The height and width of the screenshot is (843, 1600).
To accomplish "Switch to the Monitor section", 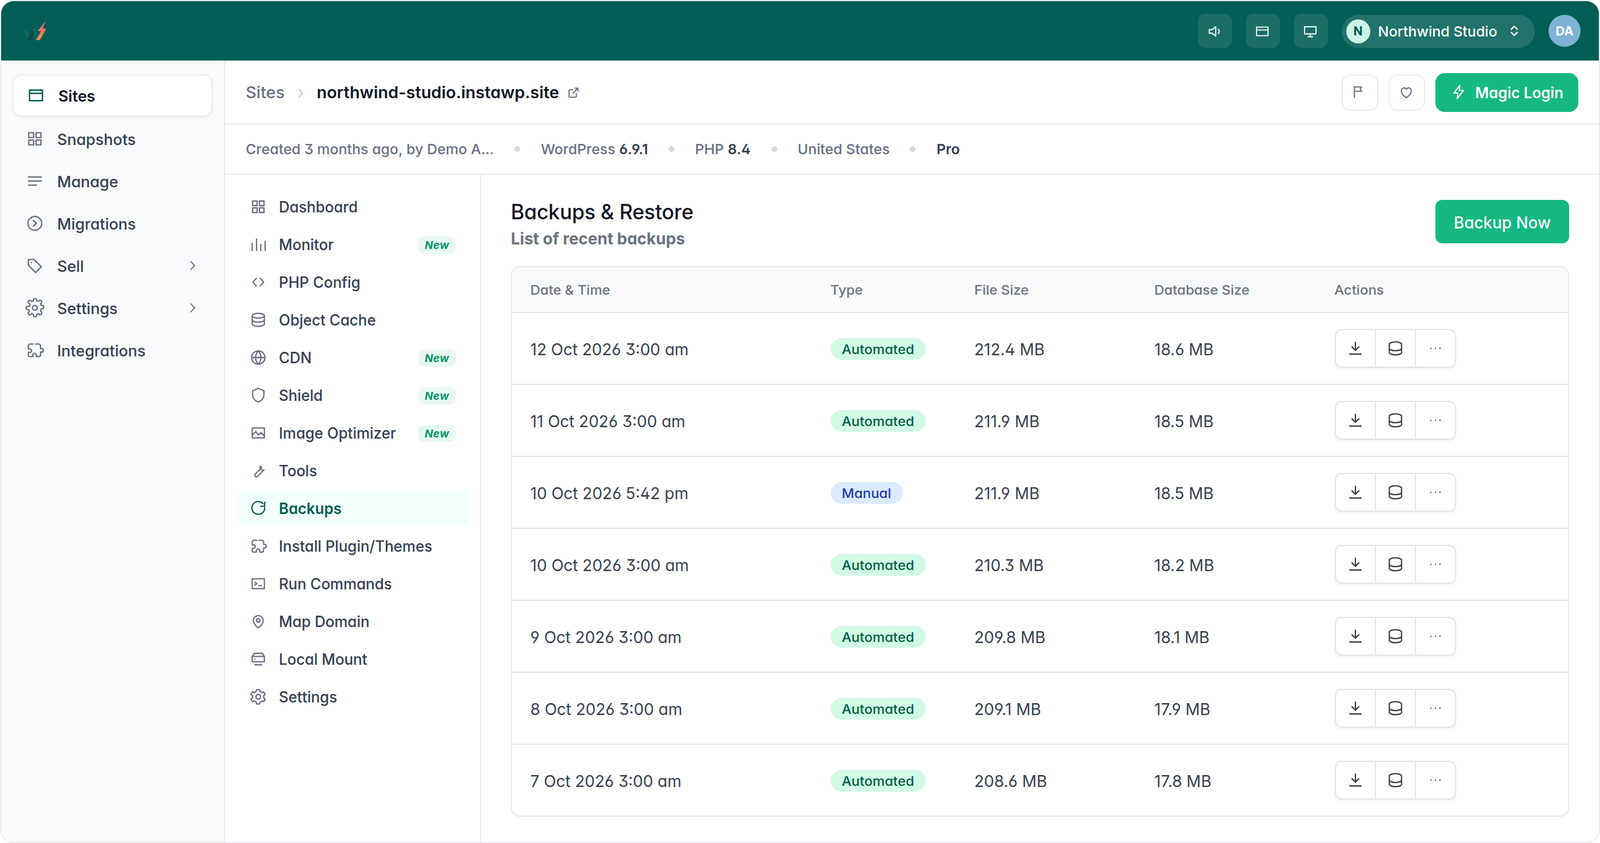I will pos(352,245).
